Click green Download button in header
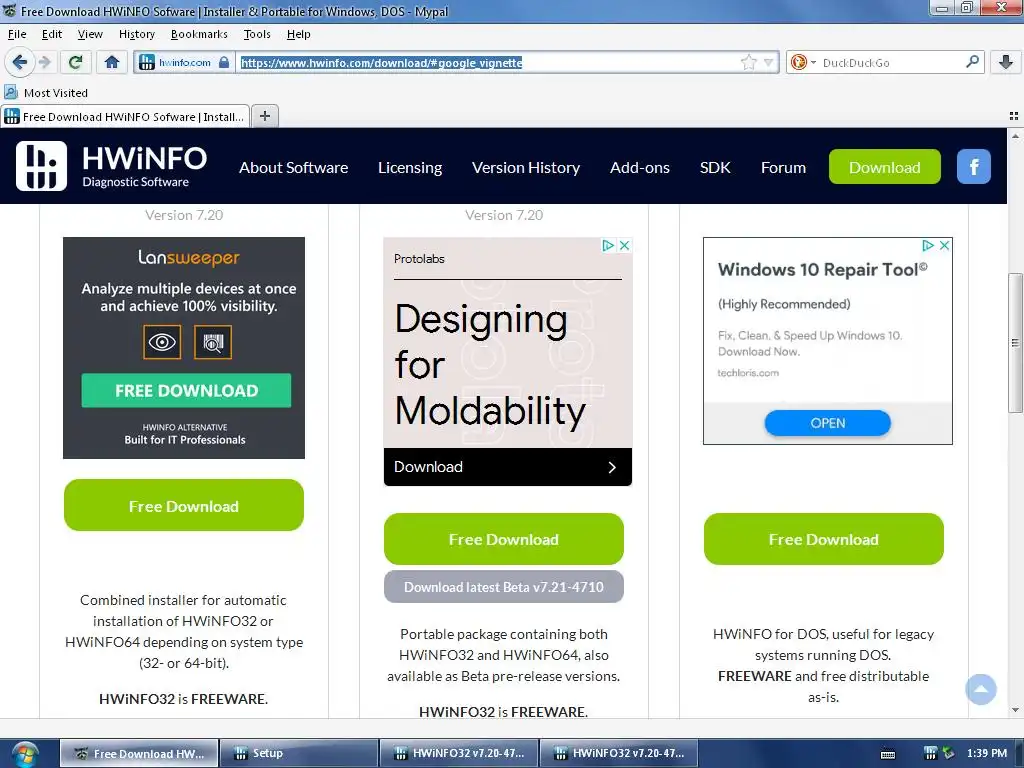 pyautogui.click(x=884, y=167)
